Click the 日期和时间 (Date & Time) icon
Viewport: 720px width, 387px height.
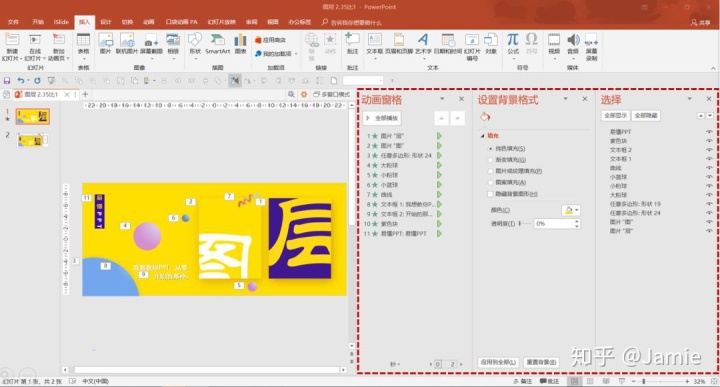coord(448,40)
